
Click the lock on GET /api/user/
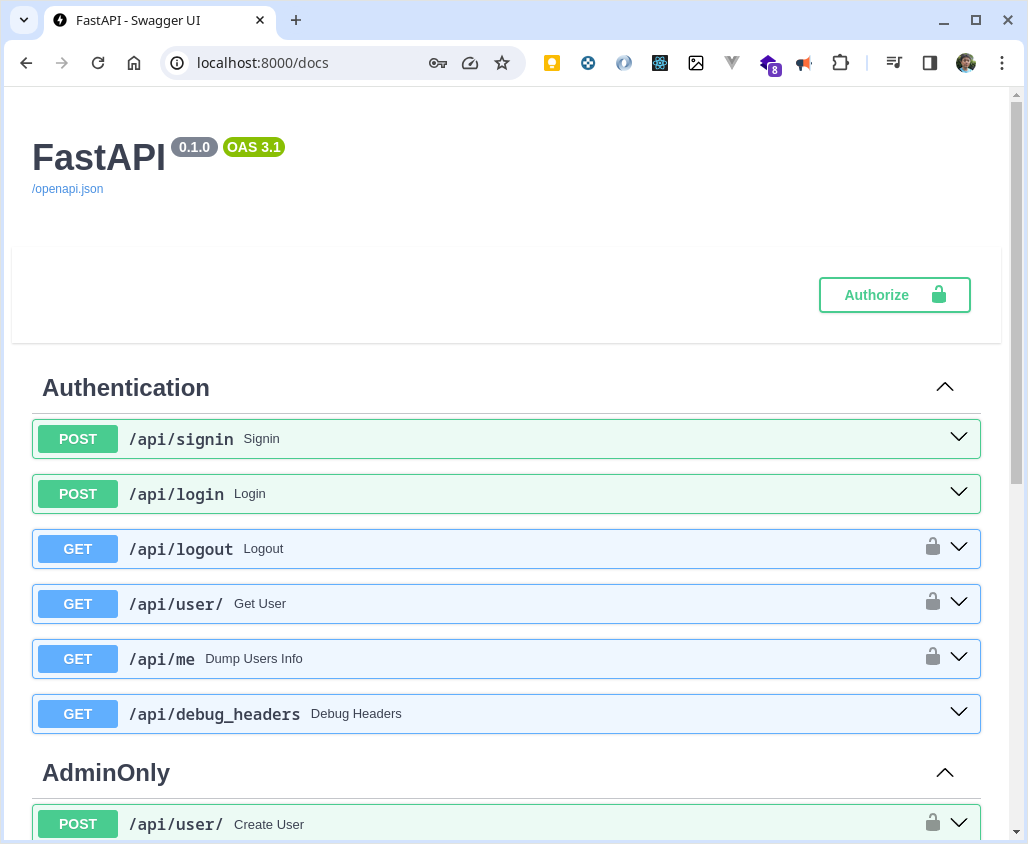click(x=932, y=601)
